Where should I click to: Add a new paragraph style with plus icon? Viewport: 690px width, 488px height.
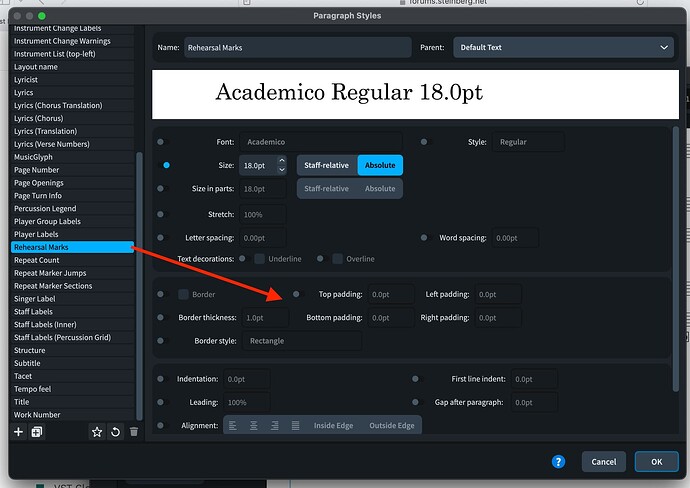(18, 432)
